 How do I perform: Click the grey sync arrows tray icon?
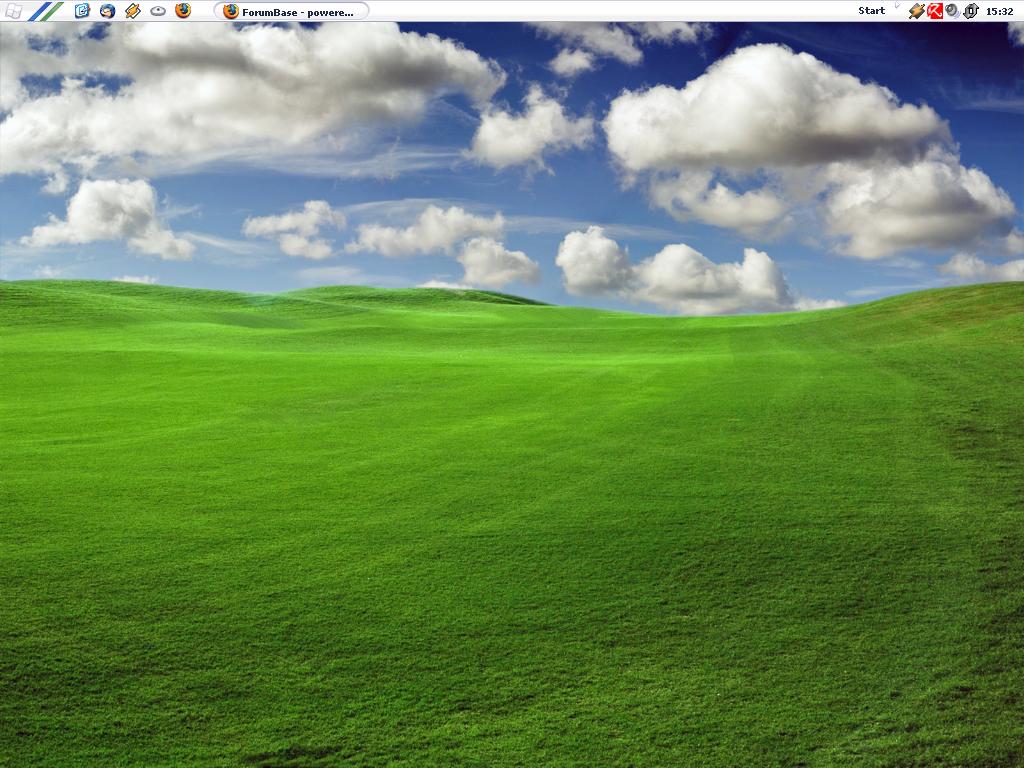pos(971,10)
